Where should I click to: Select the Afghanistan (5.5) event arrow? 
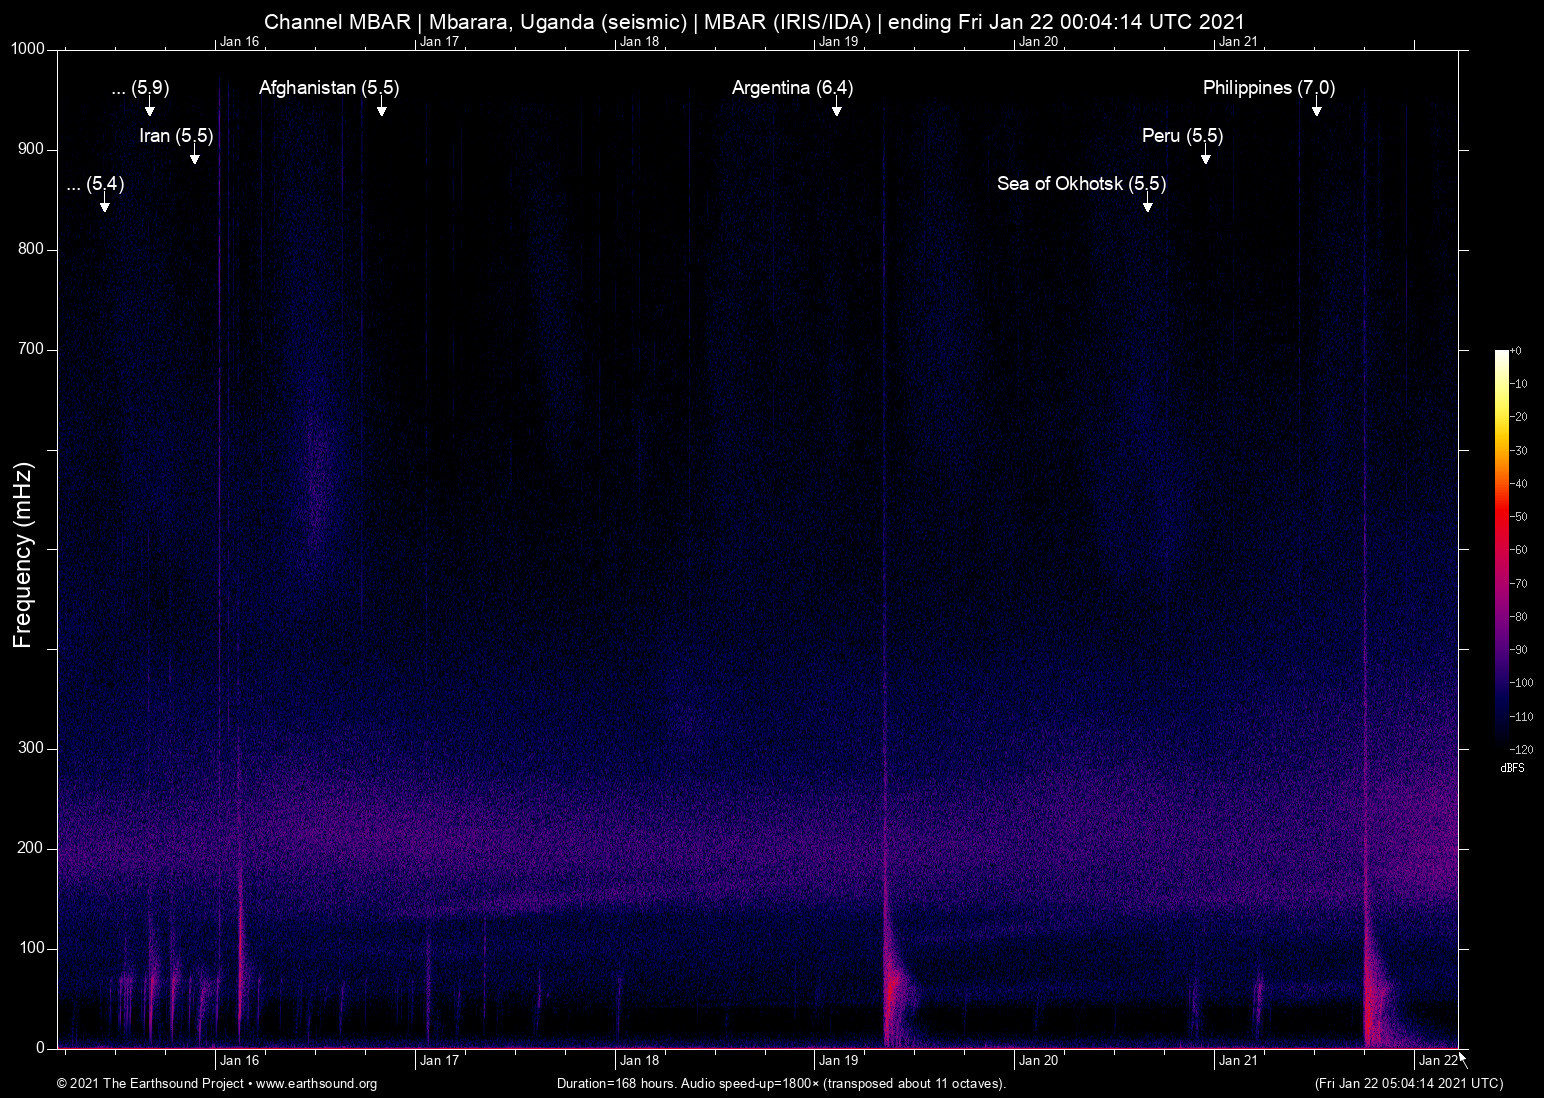pos(381,112)
